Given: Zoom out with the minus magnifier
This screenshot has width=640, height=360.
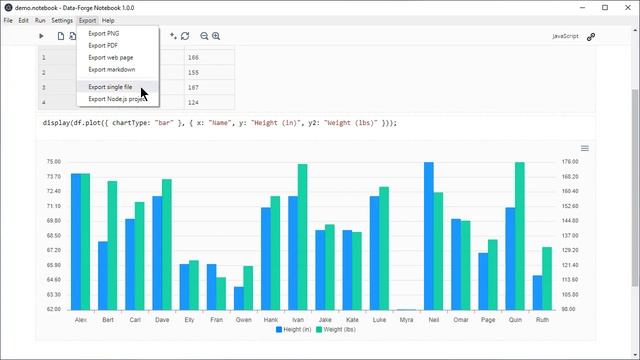Looking at the screenshot, I should pos(204,36).
